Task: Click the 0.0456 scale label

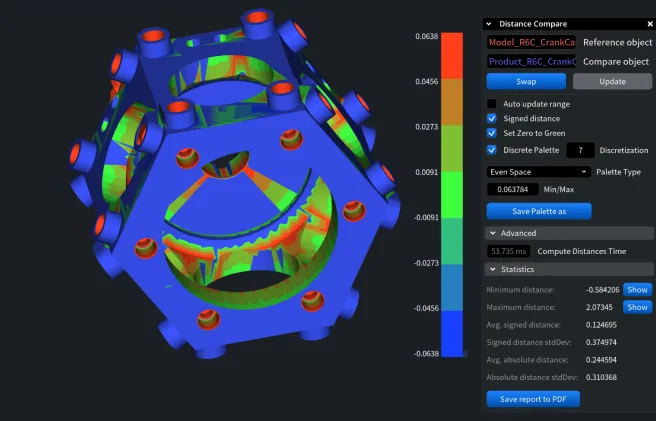Action: click(427, 82)
